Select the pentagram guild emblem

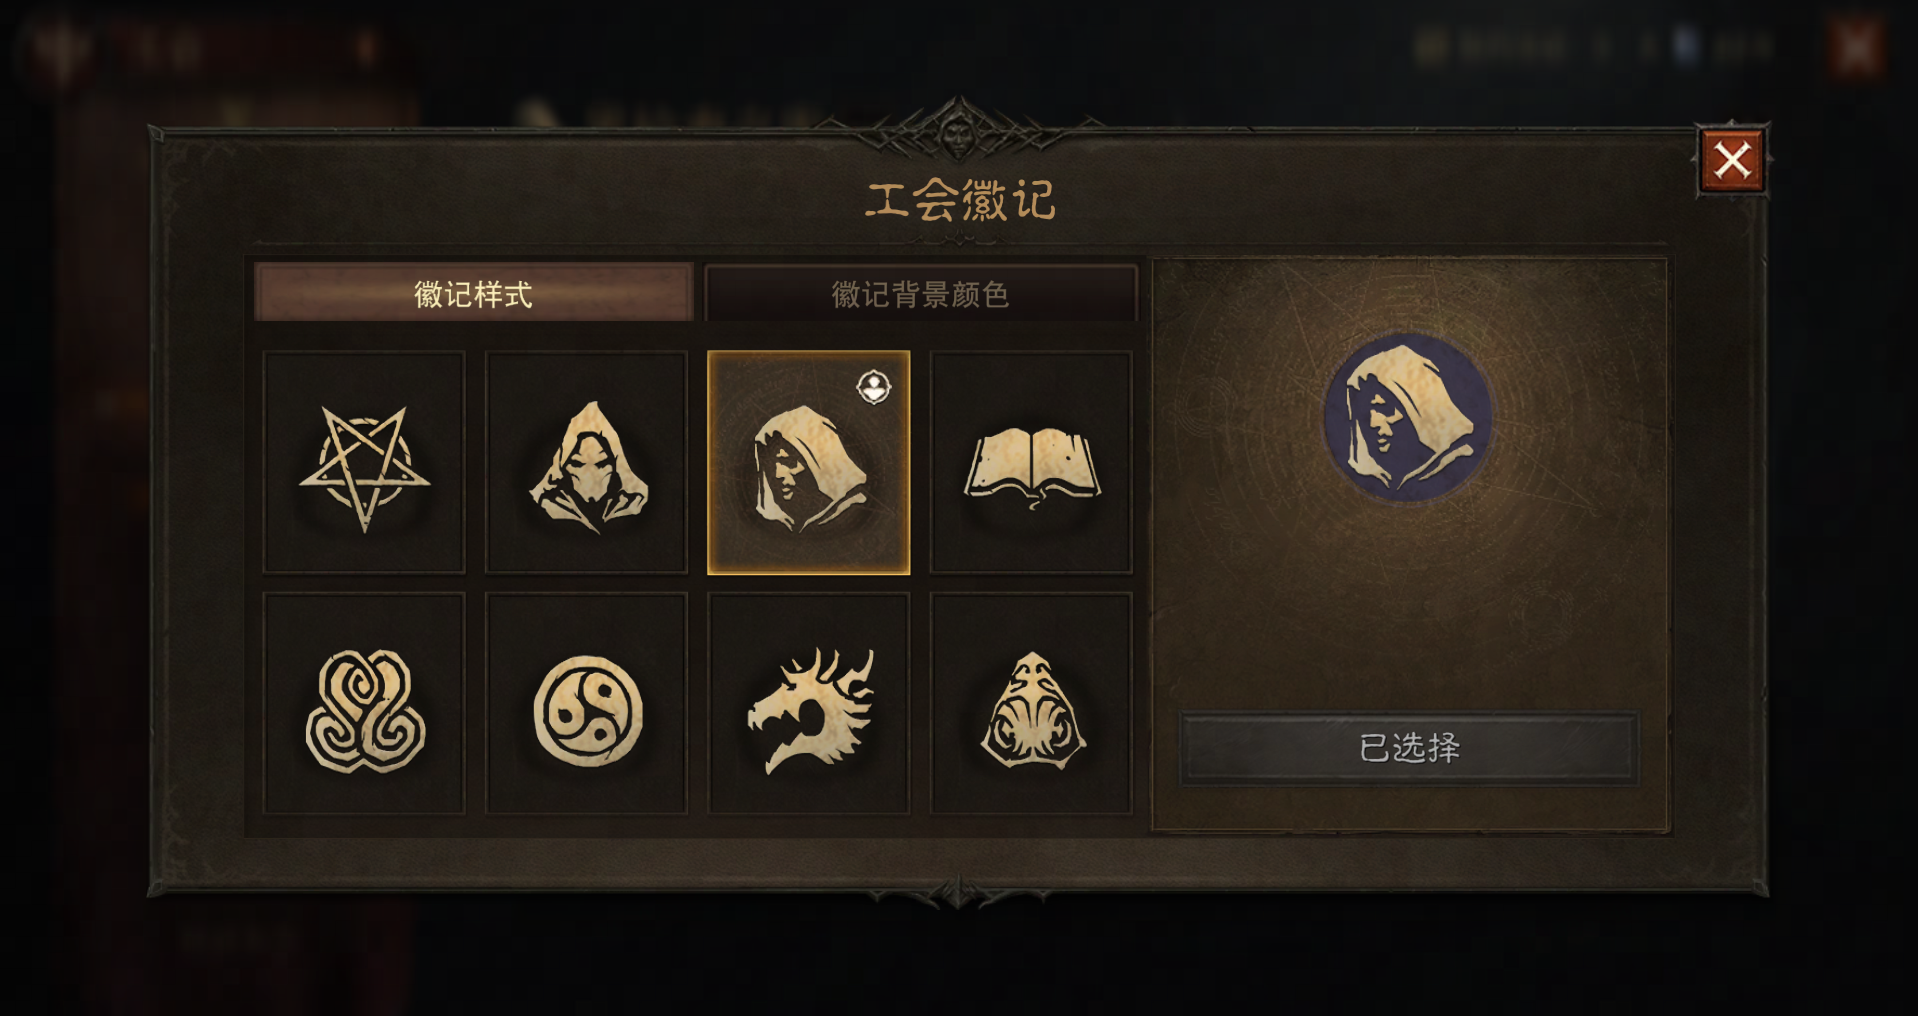pos(364,462)
